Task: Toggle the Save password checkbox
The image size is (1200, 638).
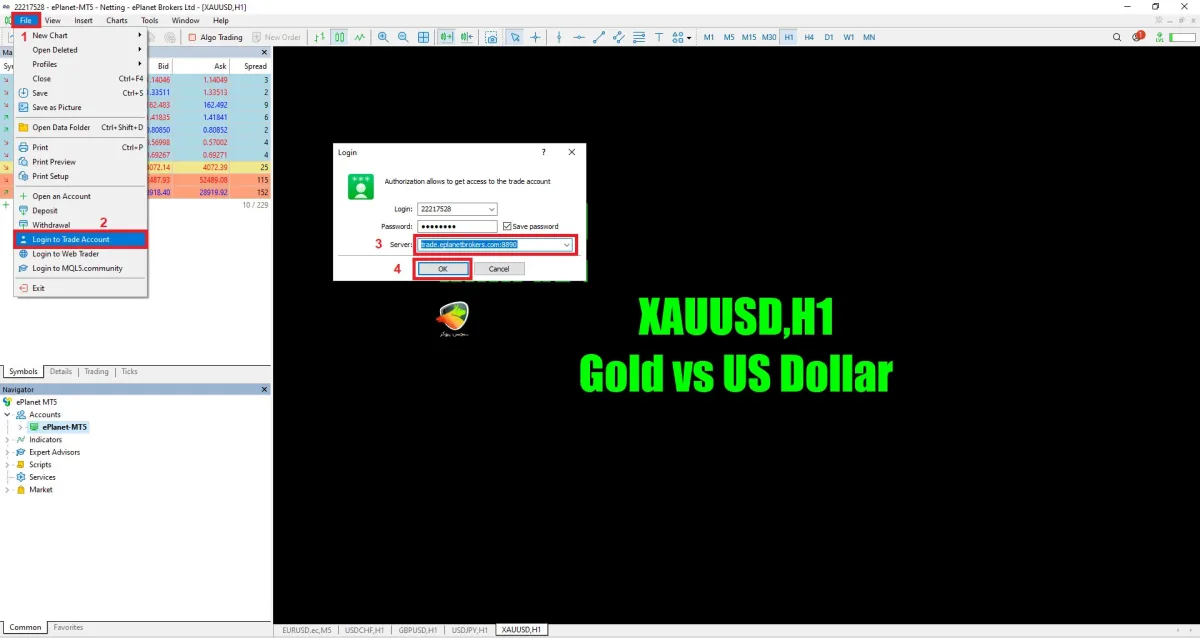Action: pyautogui.click(x=508, y=226)
